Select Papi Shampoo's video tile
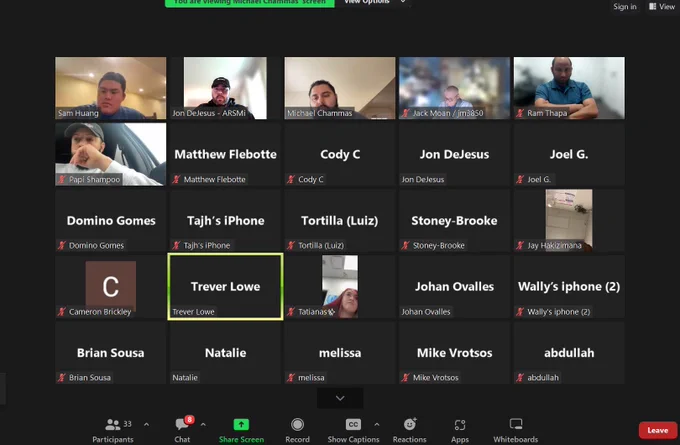680x445 pixels. click(111, 154)
